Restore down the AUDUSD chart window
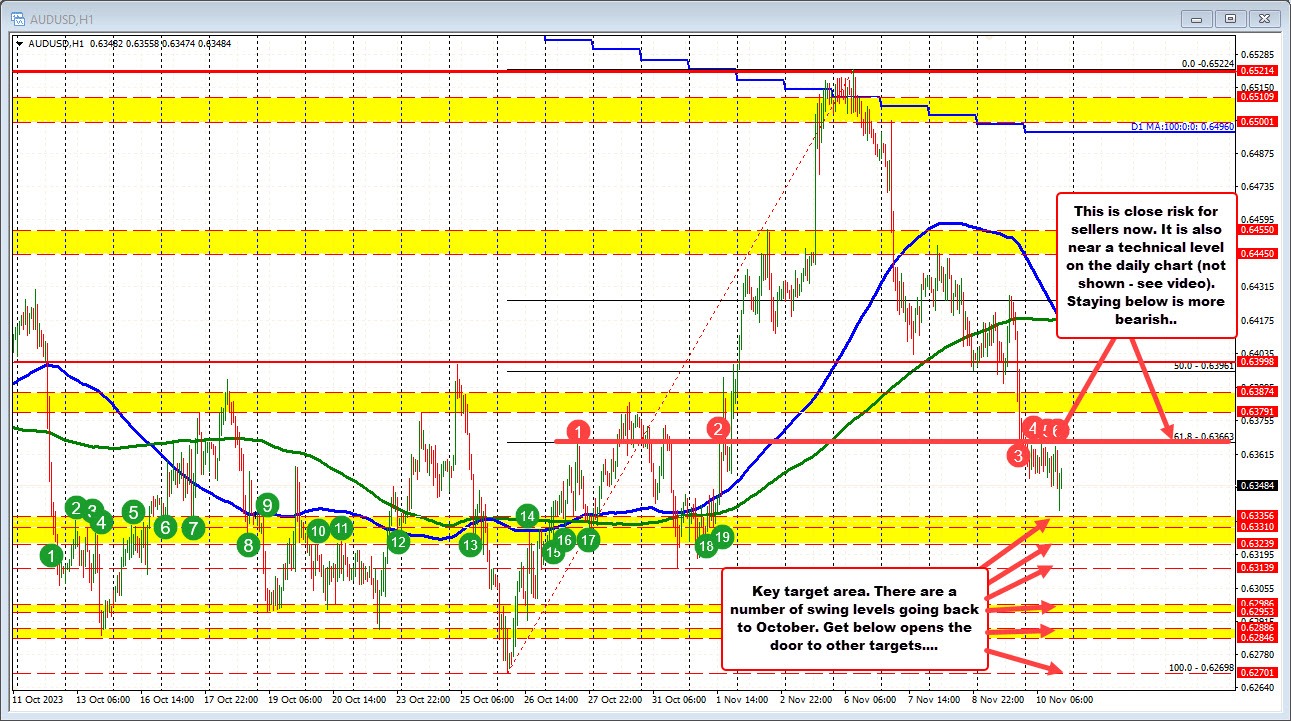The height and width of the screenshot is (721, 1291). [x=1231, y=18]
